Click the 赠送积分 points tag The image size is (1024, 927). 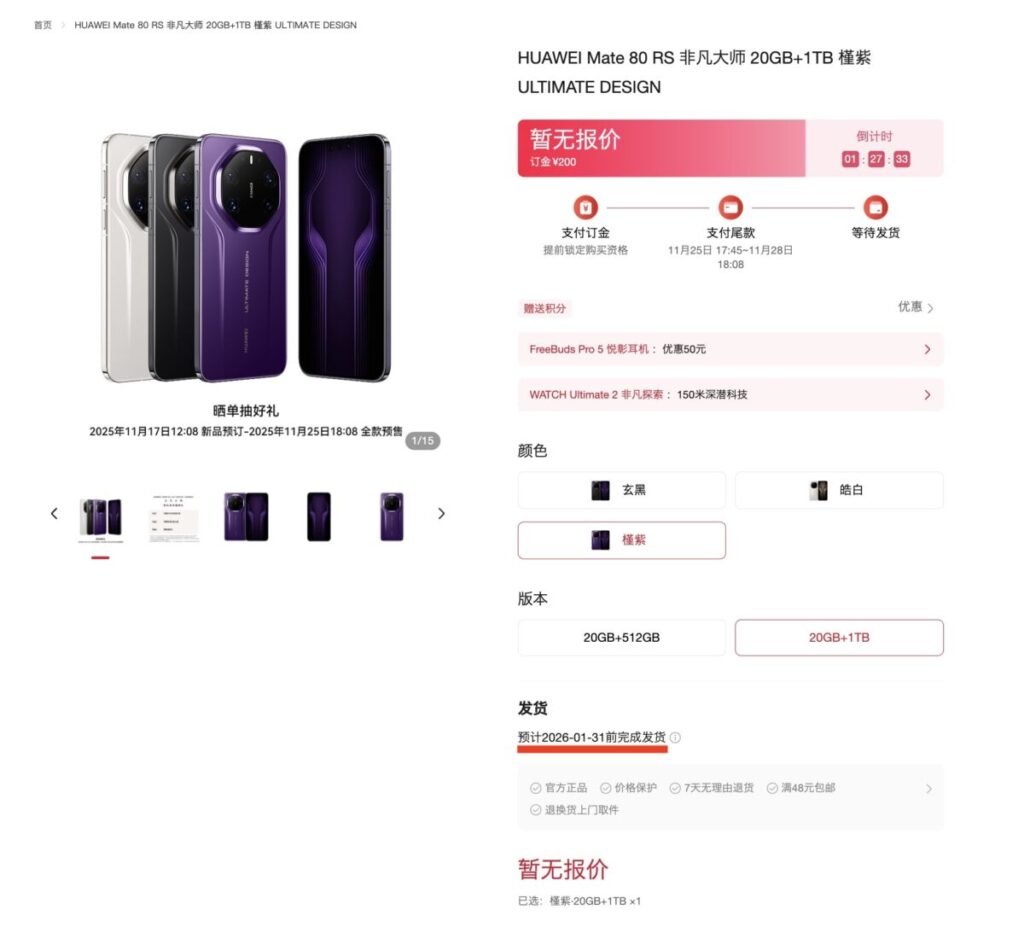[x=545, y=308]
